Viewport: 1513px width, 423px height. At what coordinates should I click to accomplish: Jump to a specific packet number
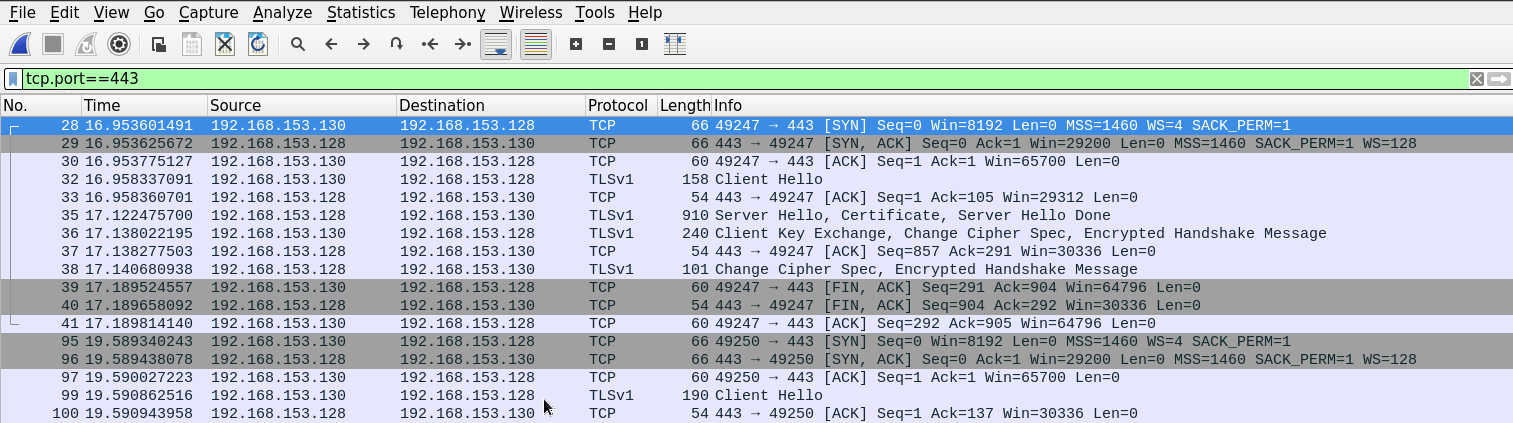pos(397,44)
